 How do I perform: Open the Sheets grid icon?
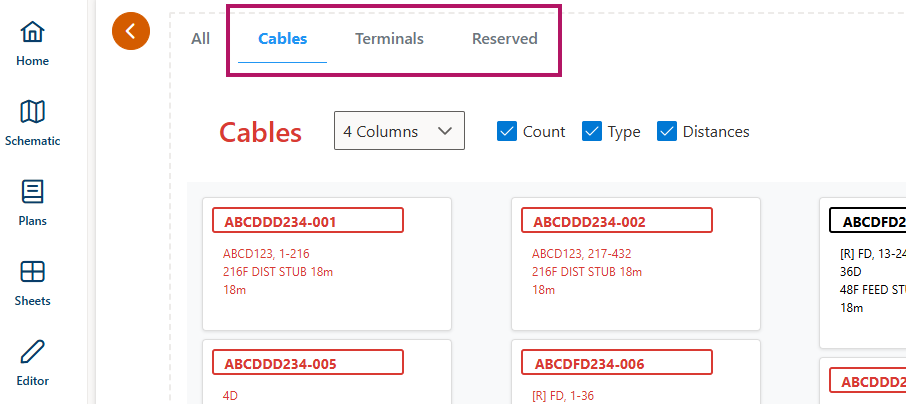[32, 271]
